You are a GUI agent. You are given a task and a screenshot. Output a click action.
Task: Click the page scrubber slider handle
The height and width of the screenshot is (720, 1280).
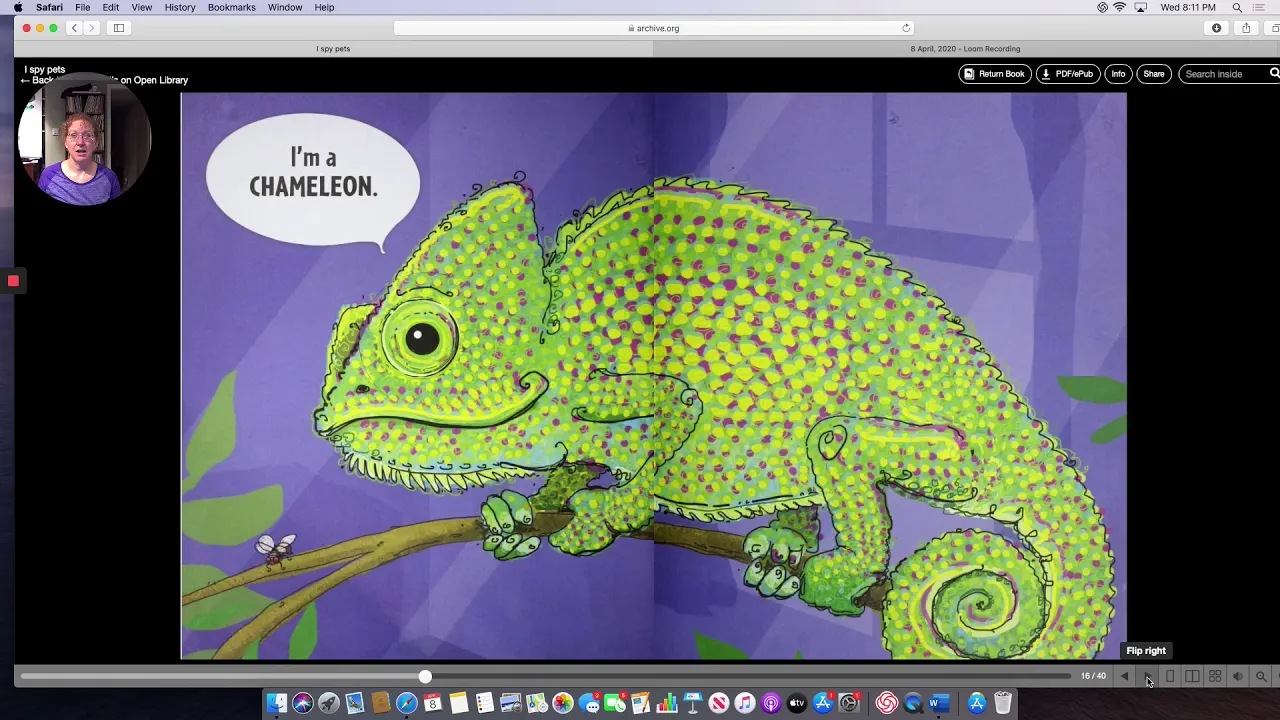point(425,677)
